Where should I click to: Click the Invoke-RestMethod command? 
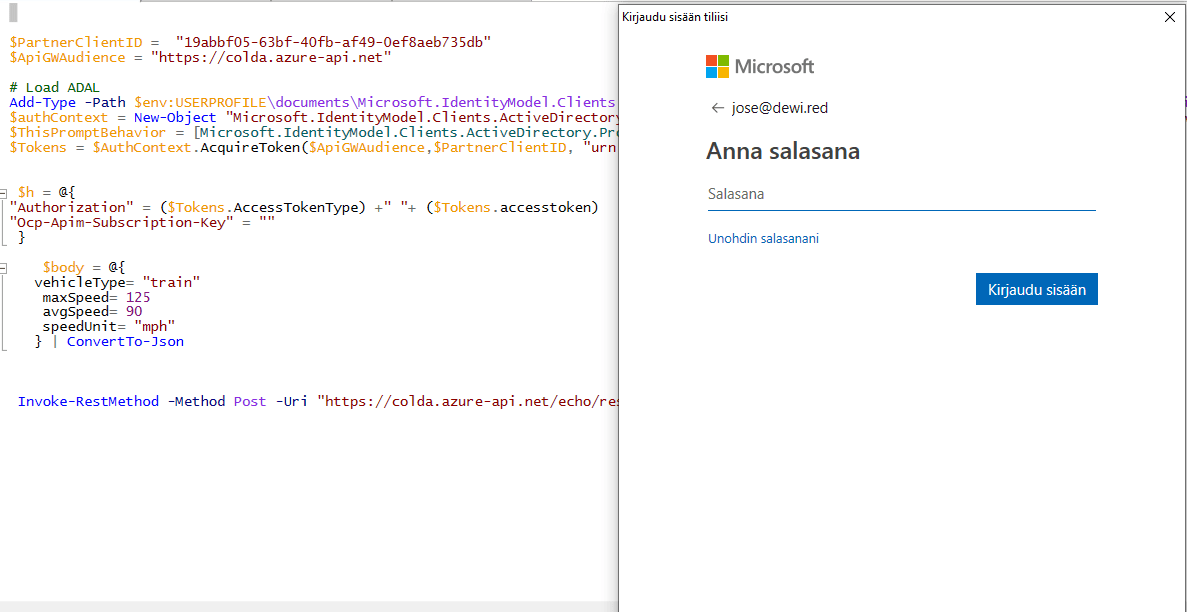[88, 401]
